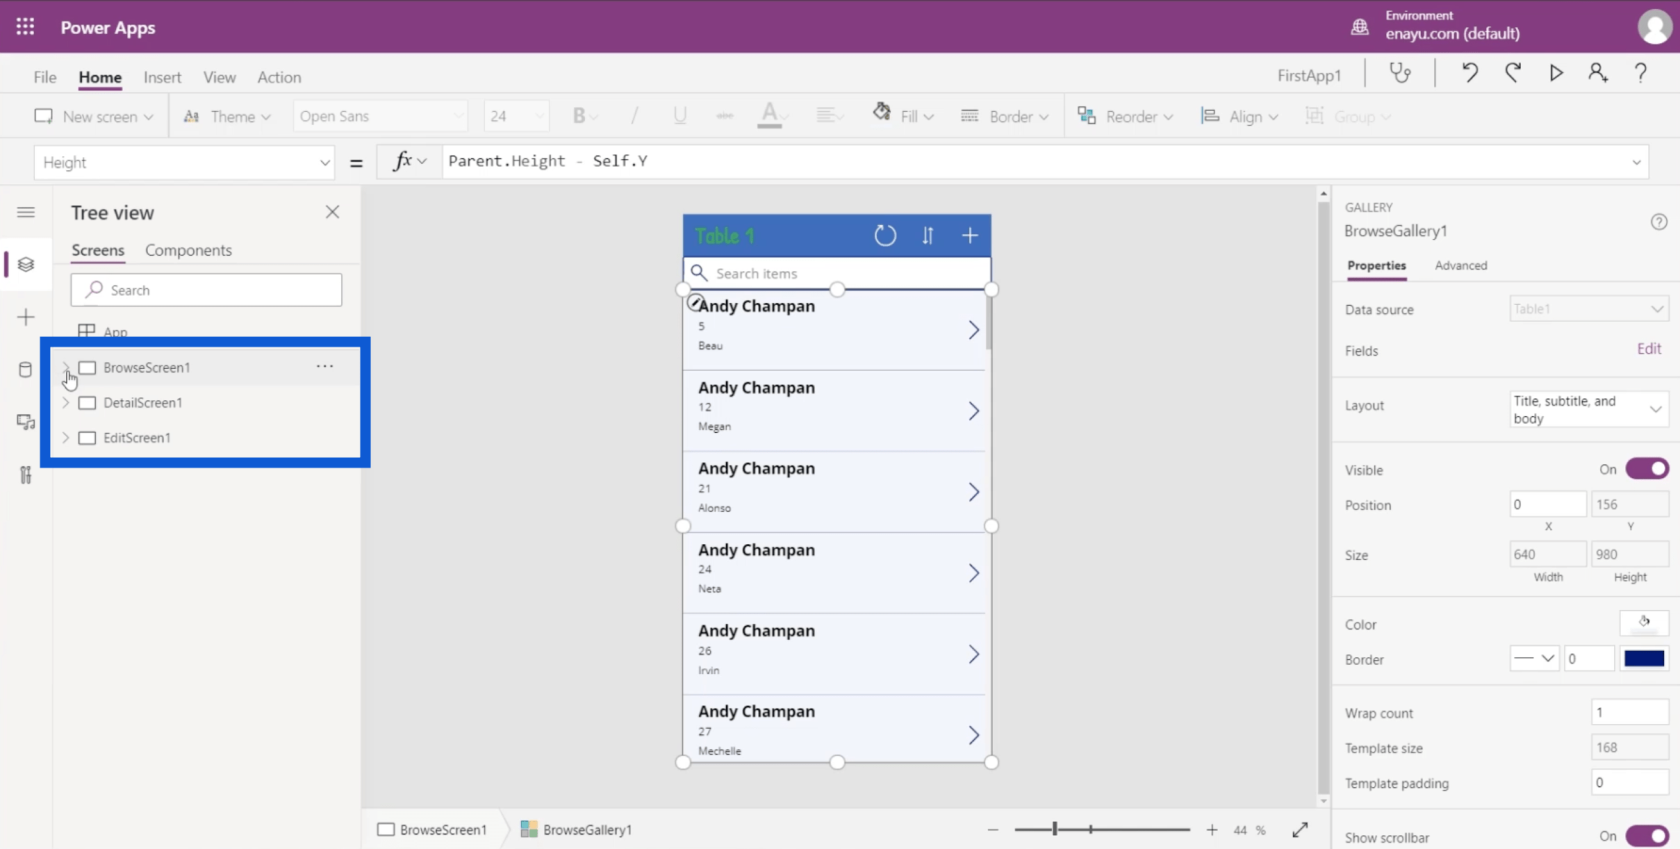1680x849 pixels.
Task: Click the Tree view Search field
Action: (x=206, y=290)
